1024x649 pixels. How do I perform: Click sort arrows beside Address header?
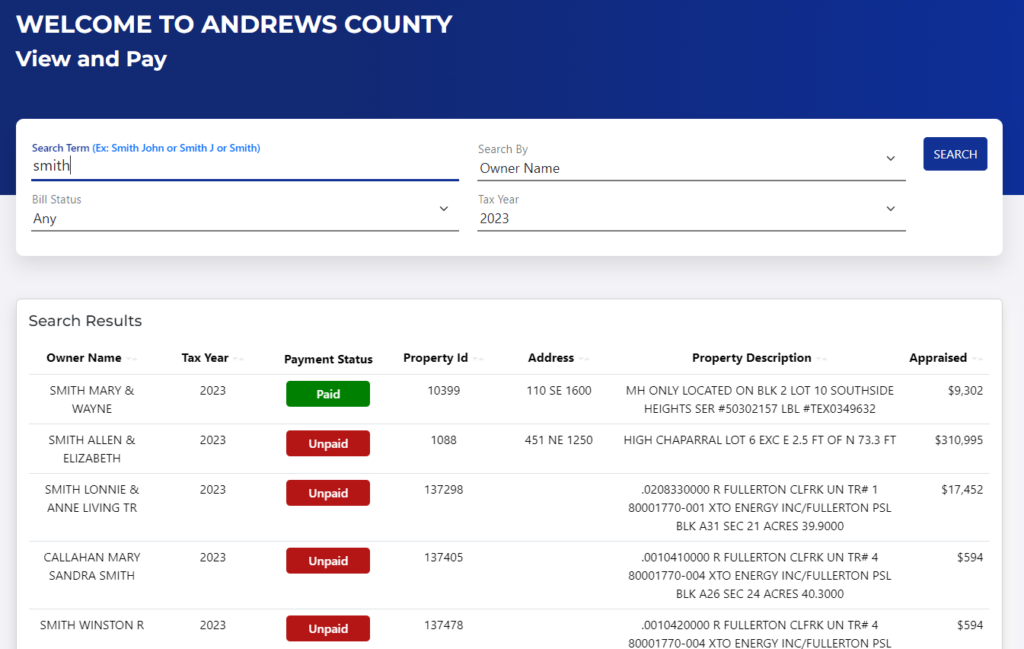pyautogui.click(x=584, y=359)
